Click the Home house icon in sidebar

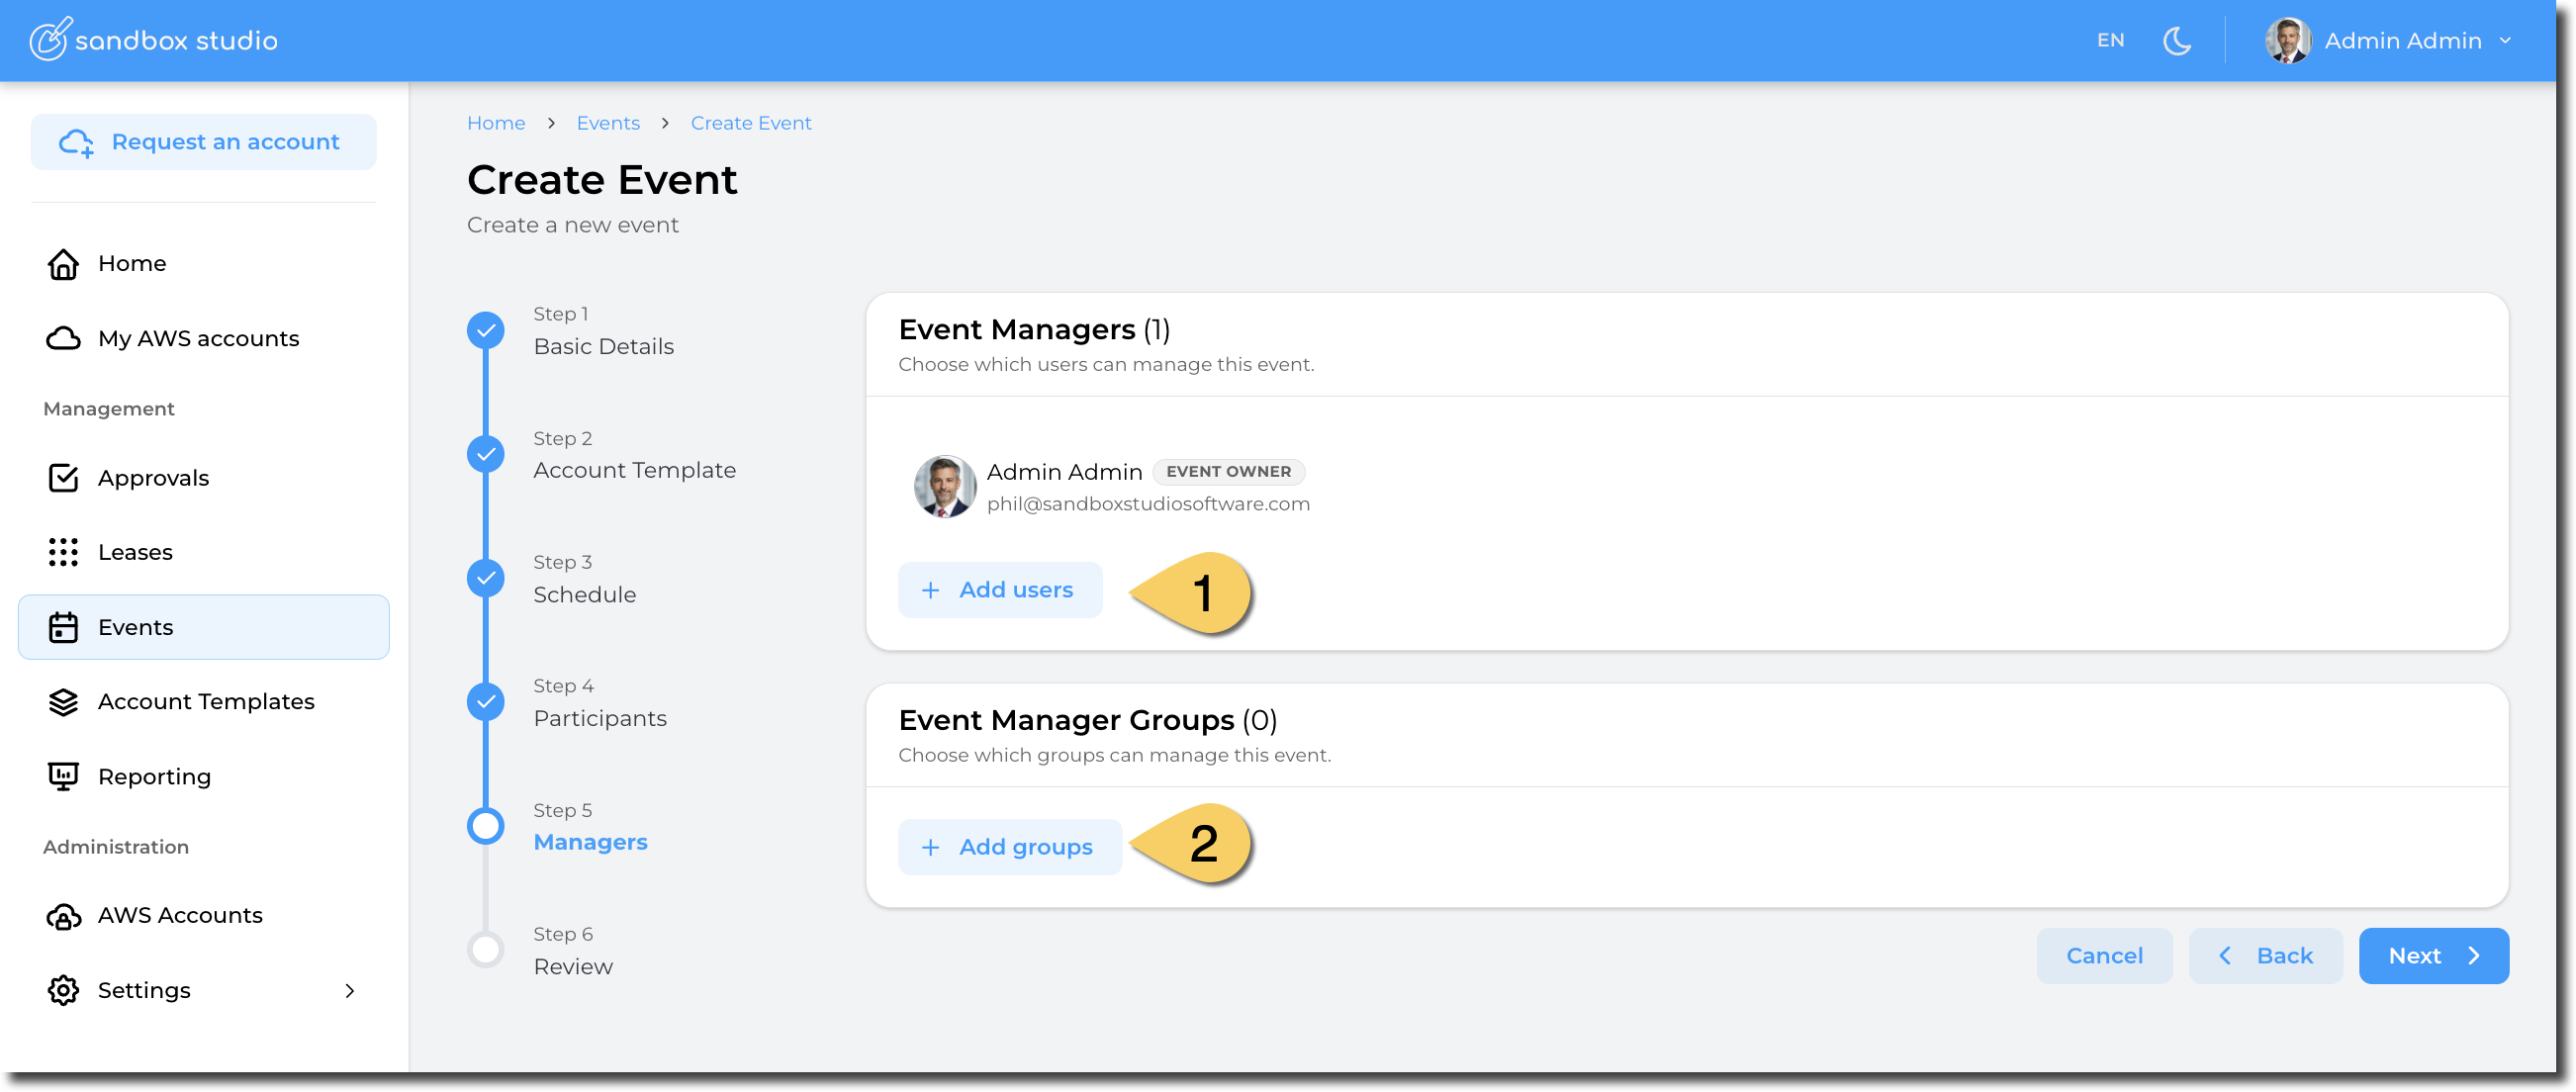pyautogui.click(x=63, y=264)
